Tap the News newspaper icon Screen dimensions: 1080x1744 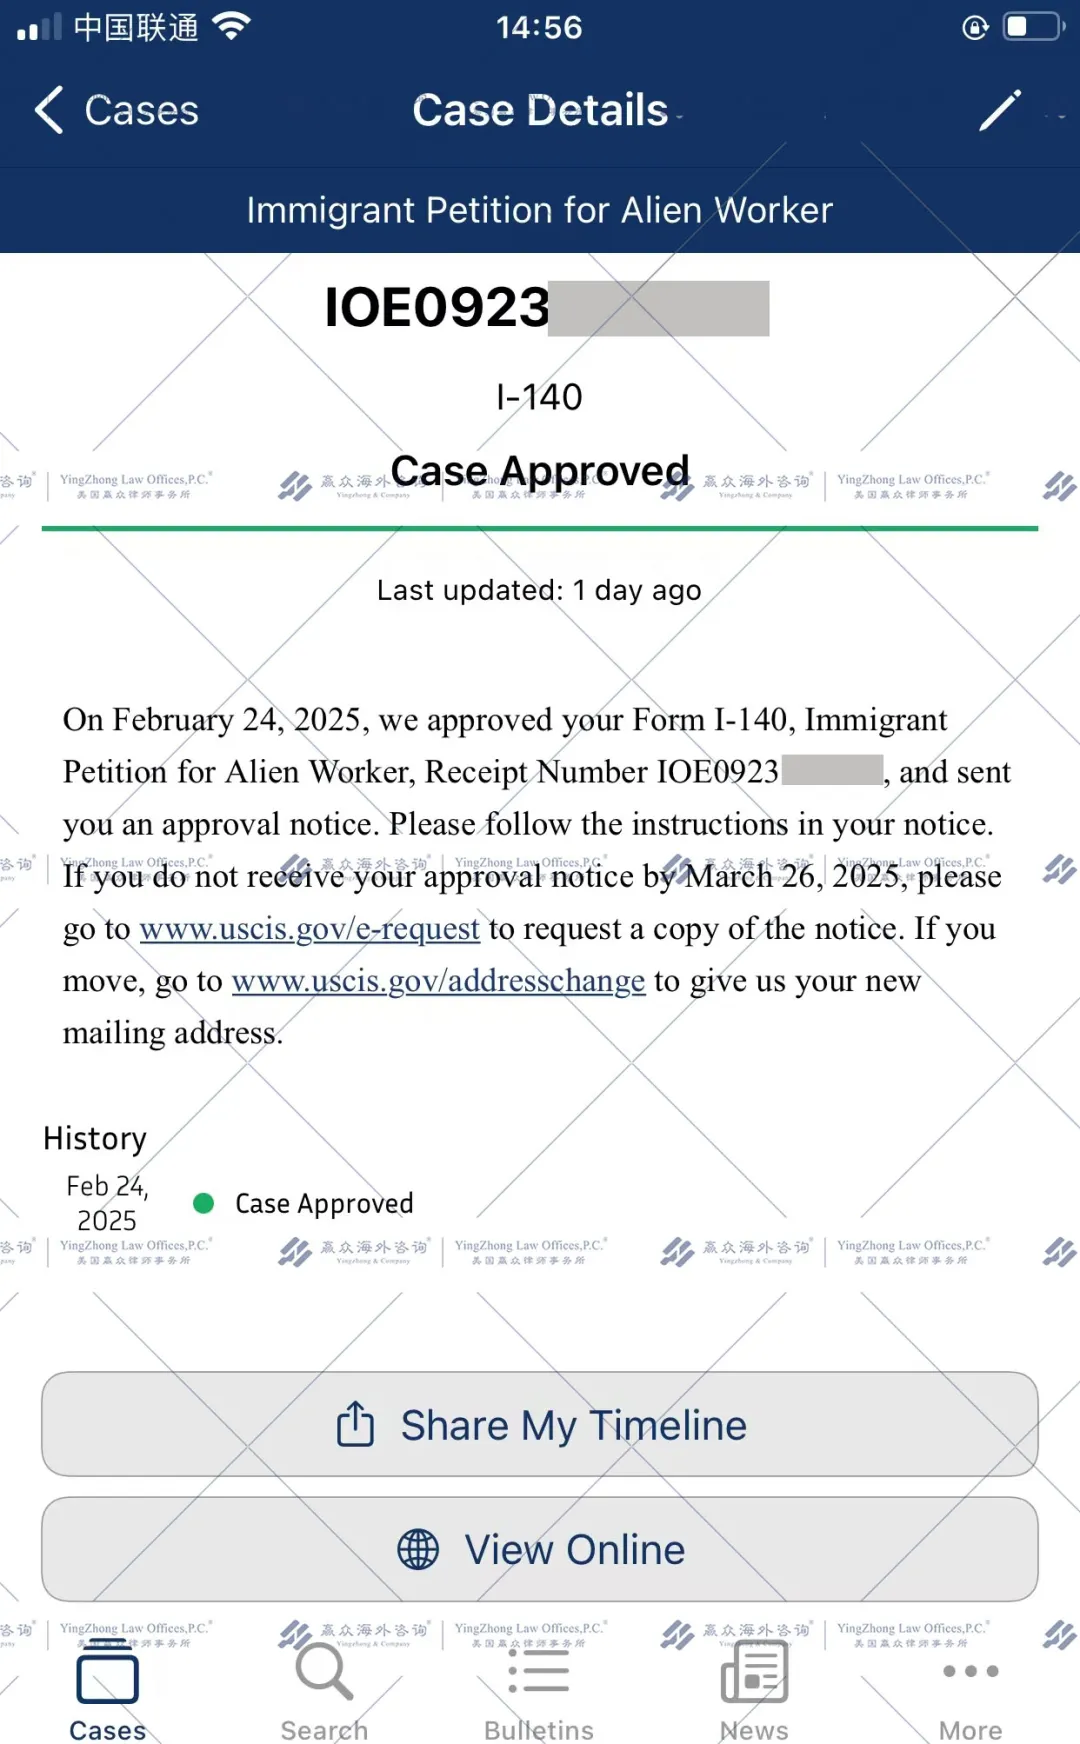click(754, 1672)
